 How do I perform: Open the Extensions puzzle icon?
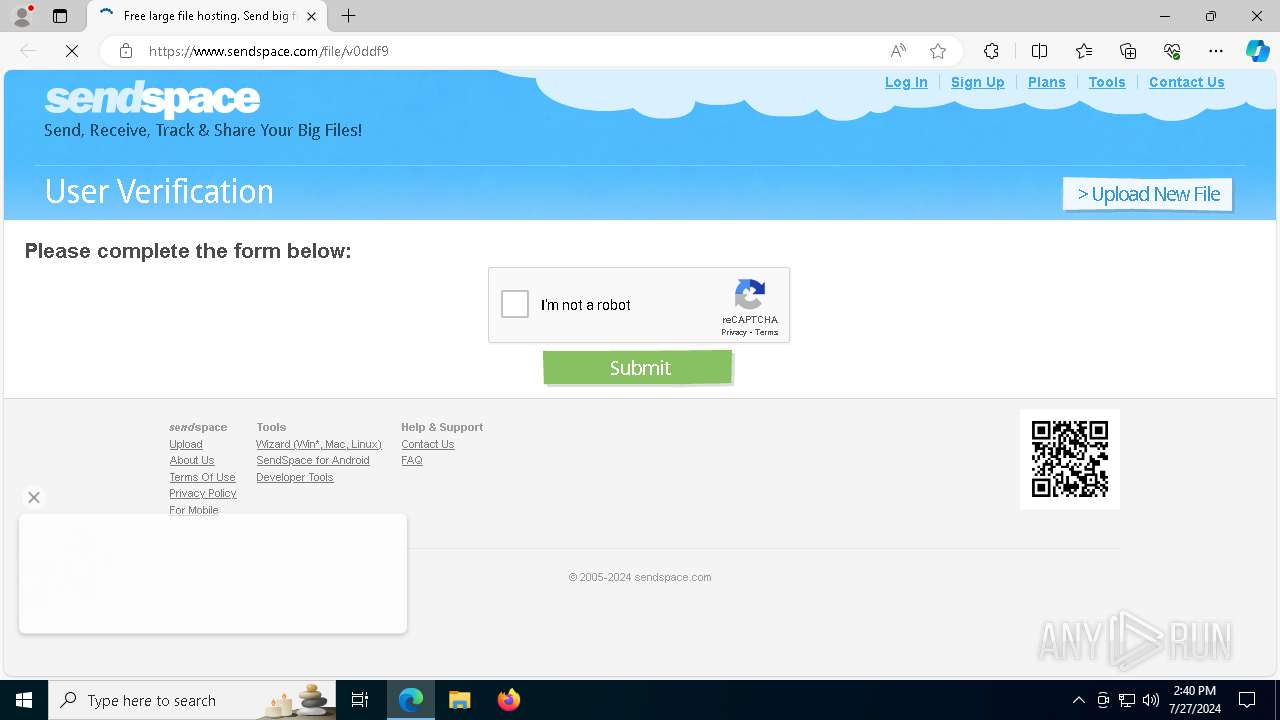(x=991, y=51)
